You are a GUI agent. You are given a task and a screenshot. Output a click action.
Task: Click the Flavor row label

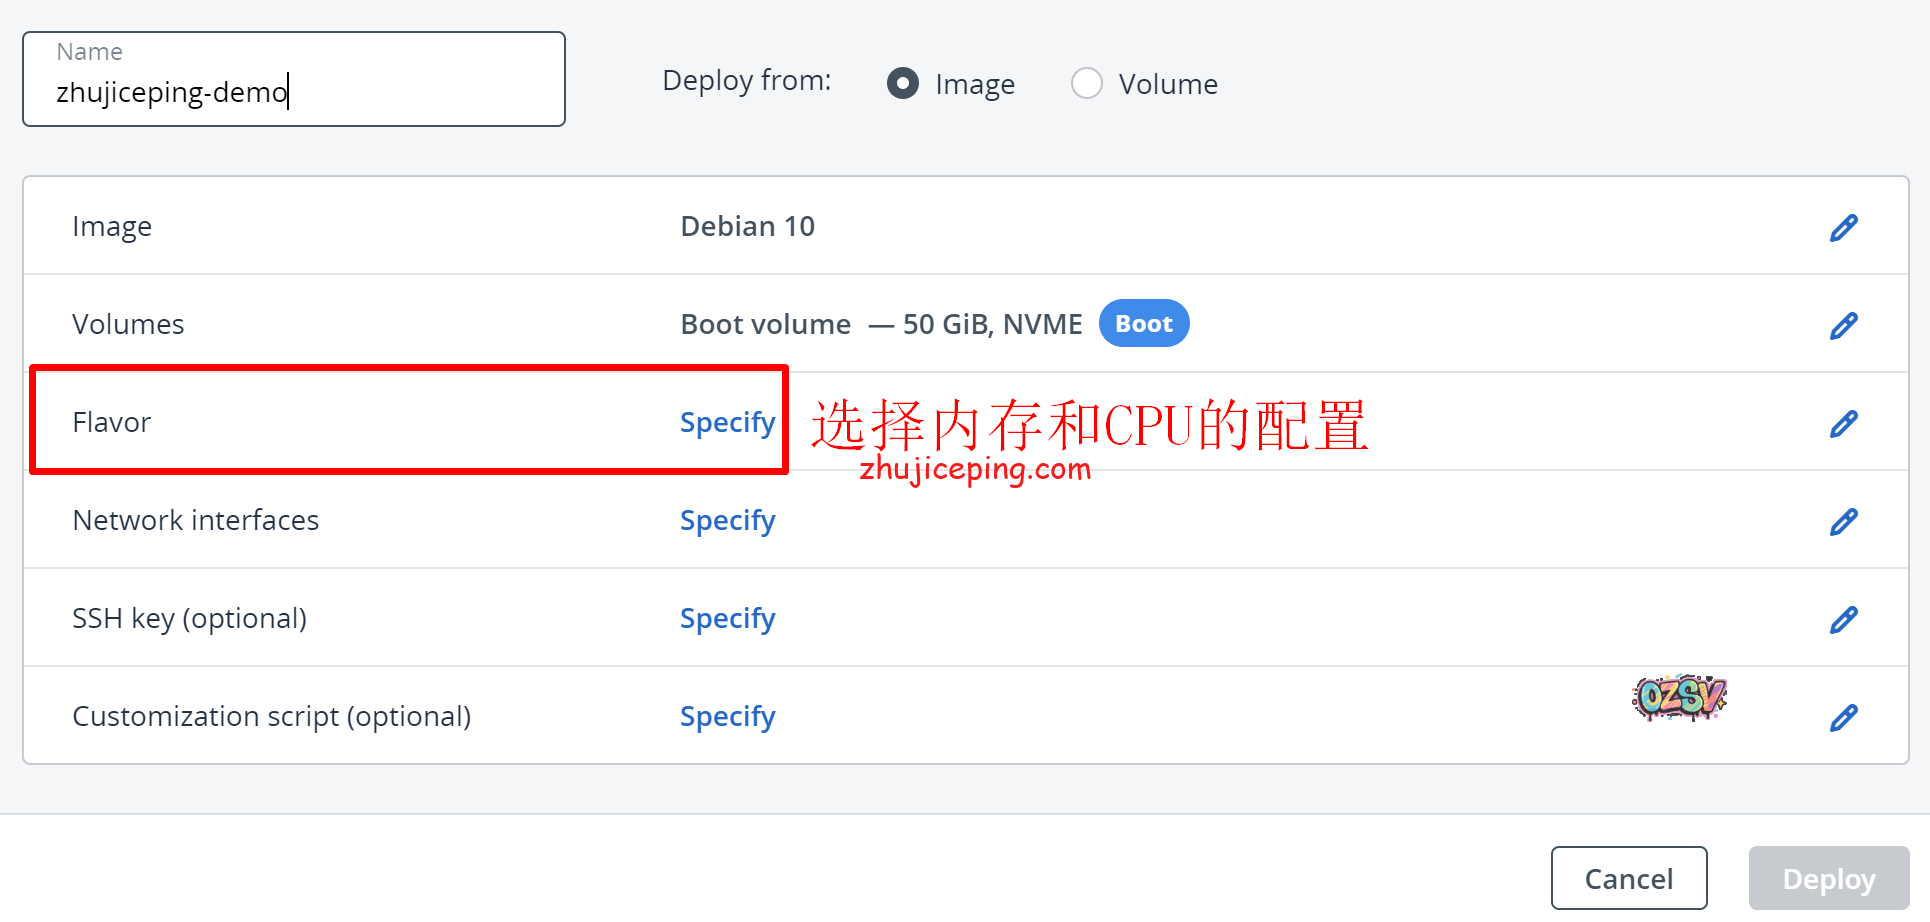(112, 423)
